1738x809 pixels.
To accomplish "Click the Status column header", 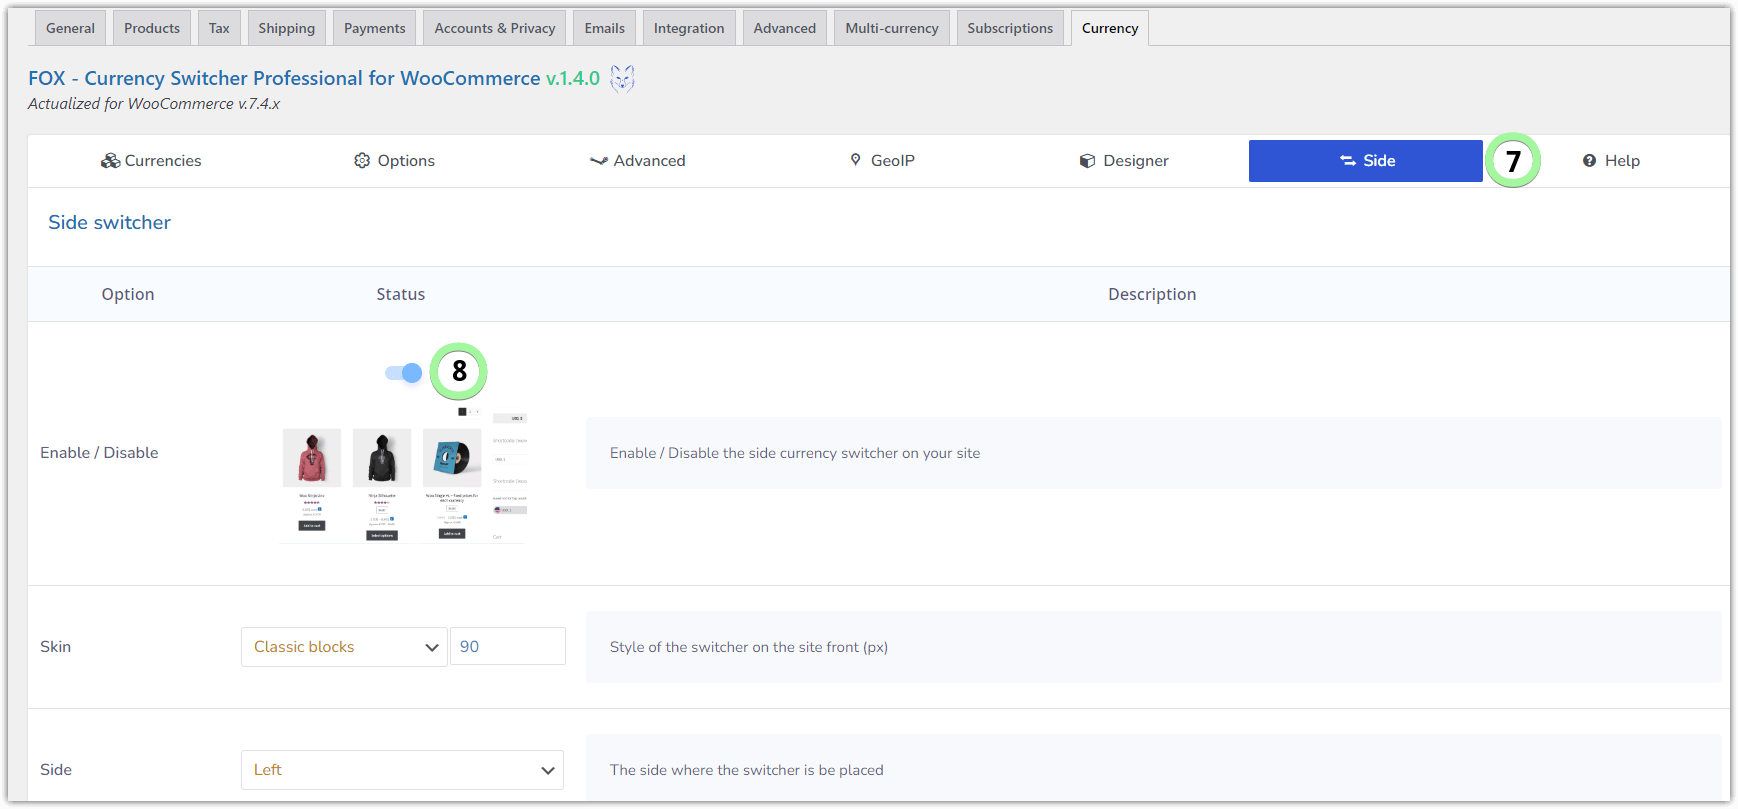I will coord(401,294).
